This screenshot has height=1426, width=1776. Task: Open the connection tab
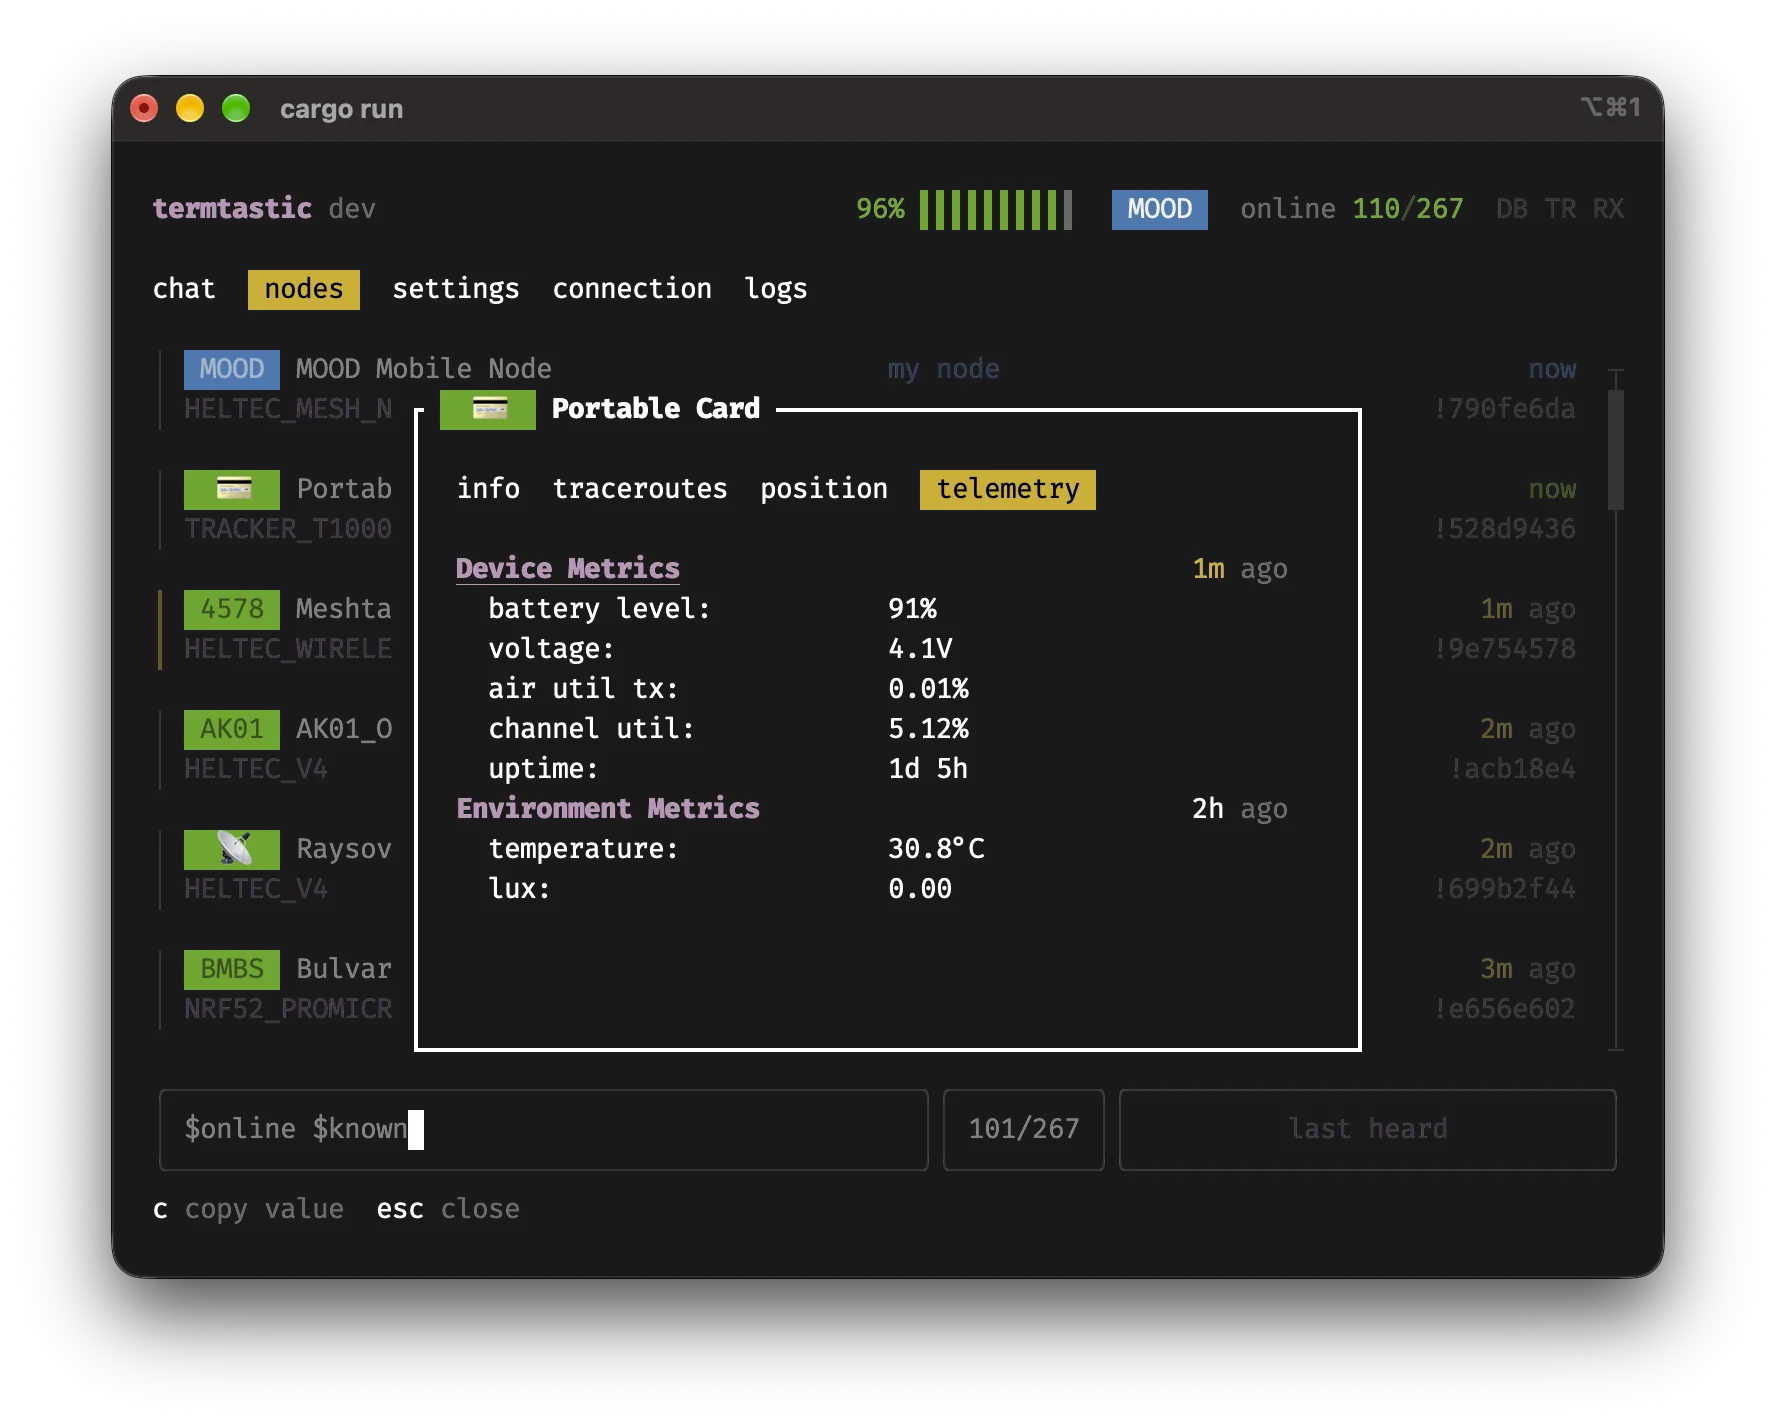(632, 289)
